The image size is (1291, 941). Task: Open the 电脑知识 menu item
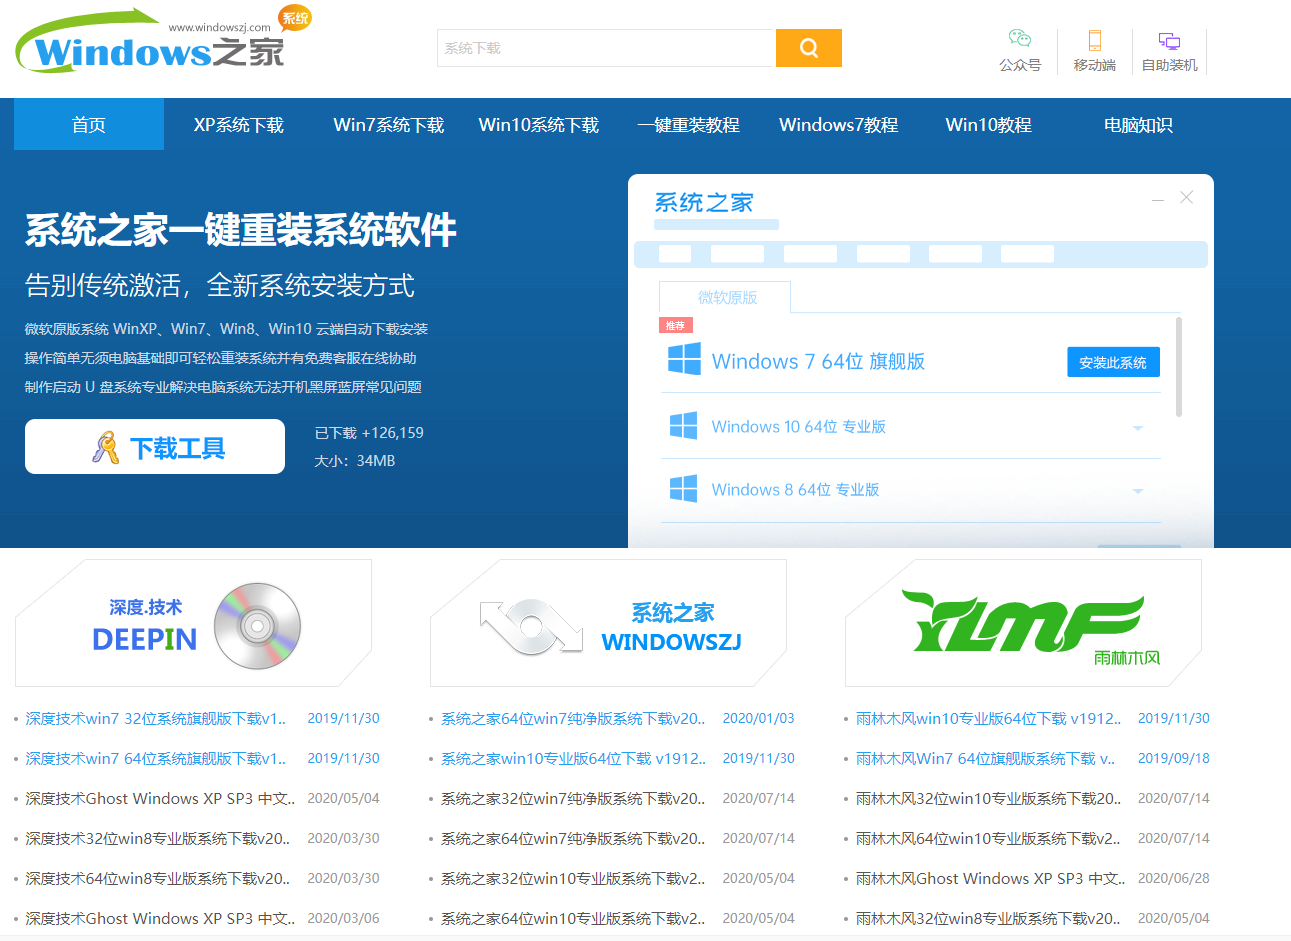pyautogui.click(x=1139, y=125)
